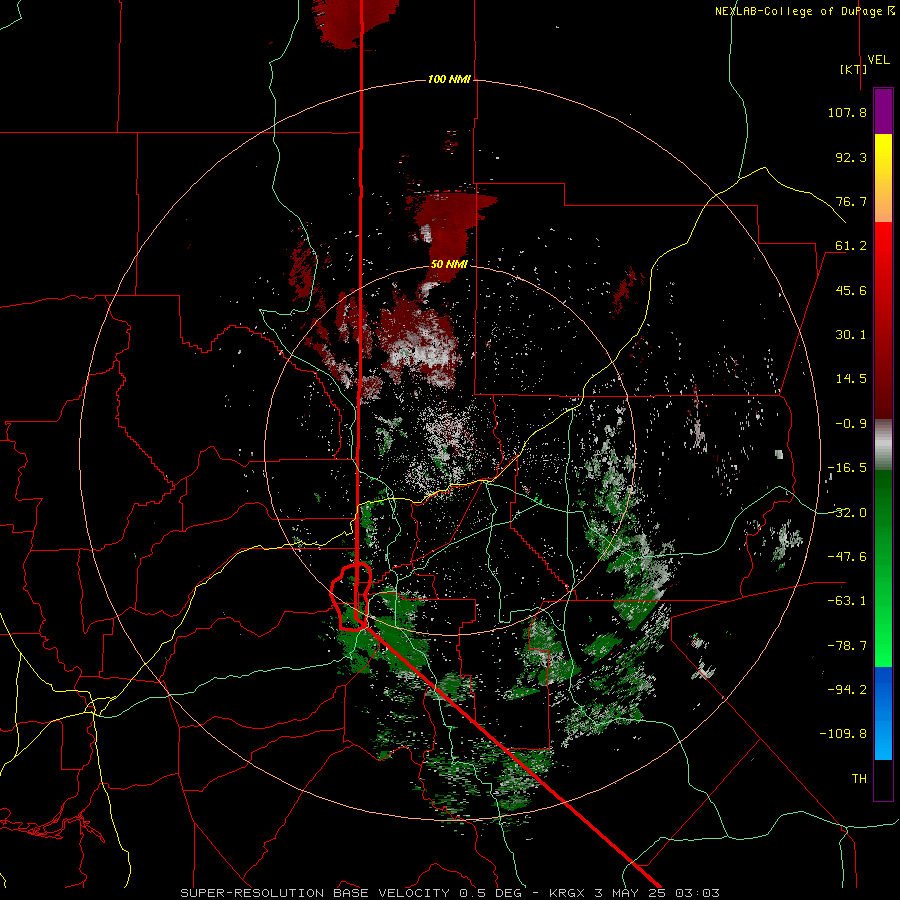Click the [KT] units label
Viewport: 900px width, 900px height.
click(x=854, y=69)
